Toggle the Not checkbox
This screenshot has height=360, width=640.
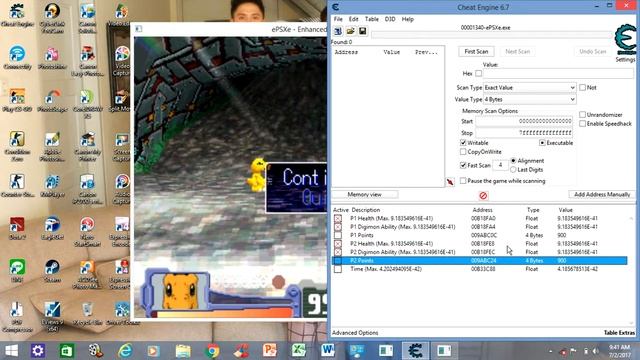(582, 87)
